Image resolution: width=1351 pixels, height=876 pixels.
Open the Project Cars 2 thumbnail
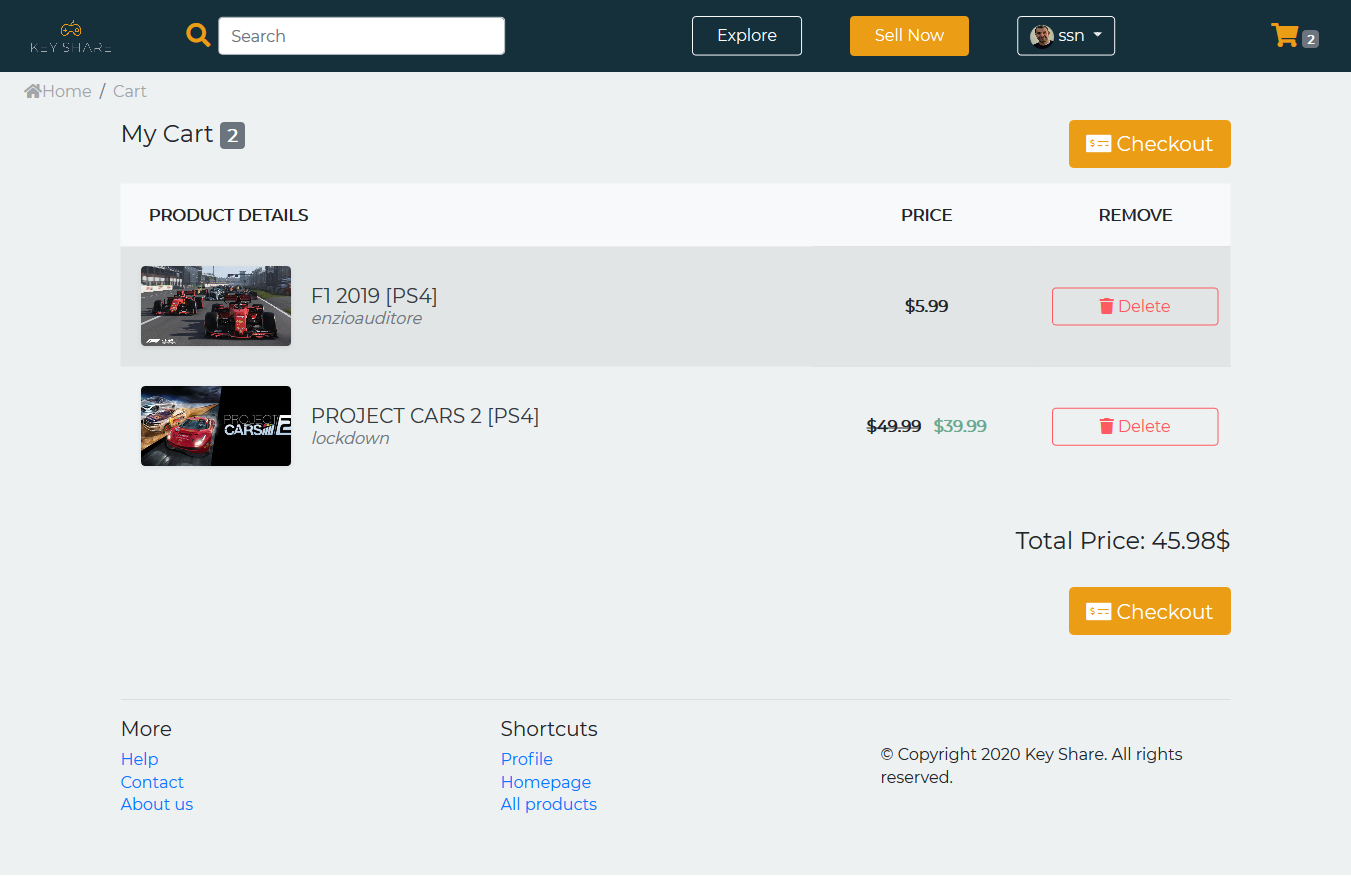point(216,426)
